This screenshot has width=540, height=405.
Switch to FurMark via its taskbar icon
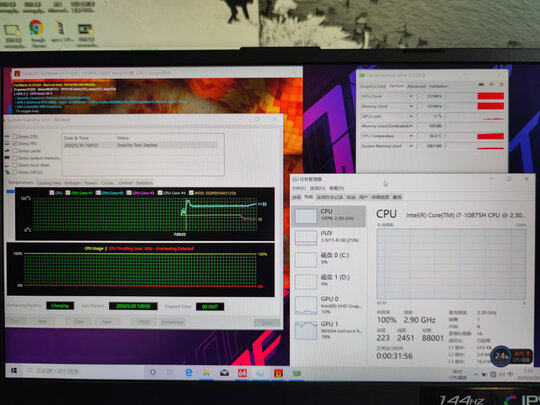coord(278,373)
